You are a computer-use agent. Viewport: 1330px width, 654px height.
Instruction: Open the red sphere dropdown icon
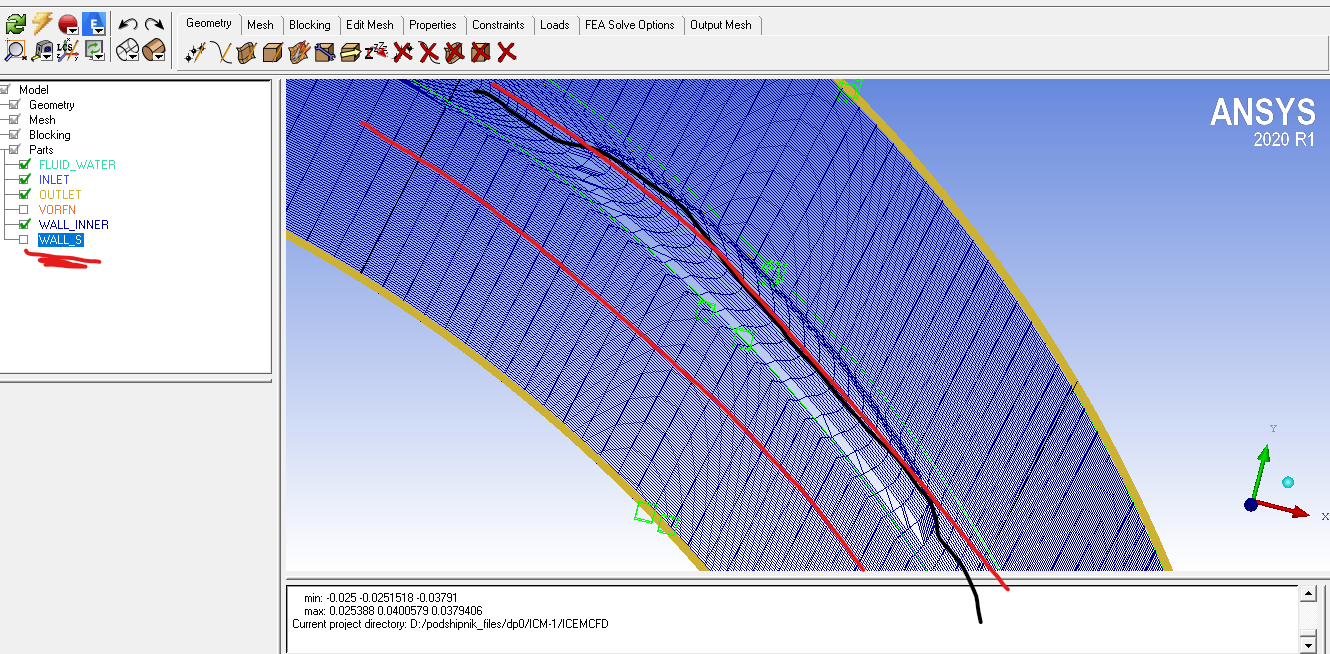point(68,23)
